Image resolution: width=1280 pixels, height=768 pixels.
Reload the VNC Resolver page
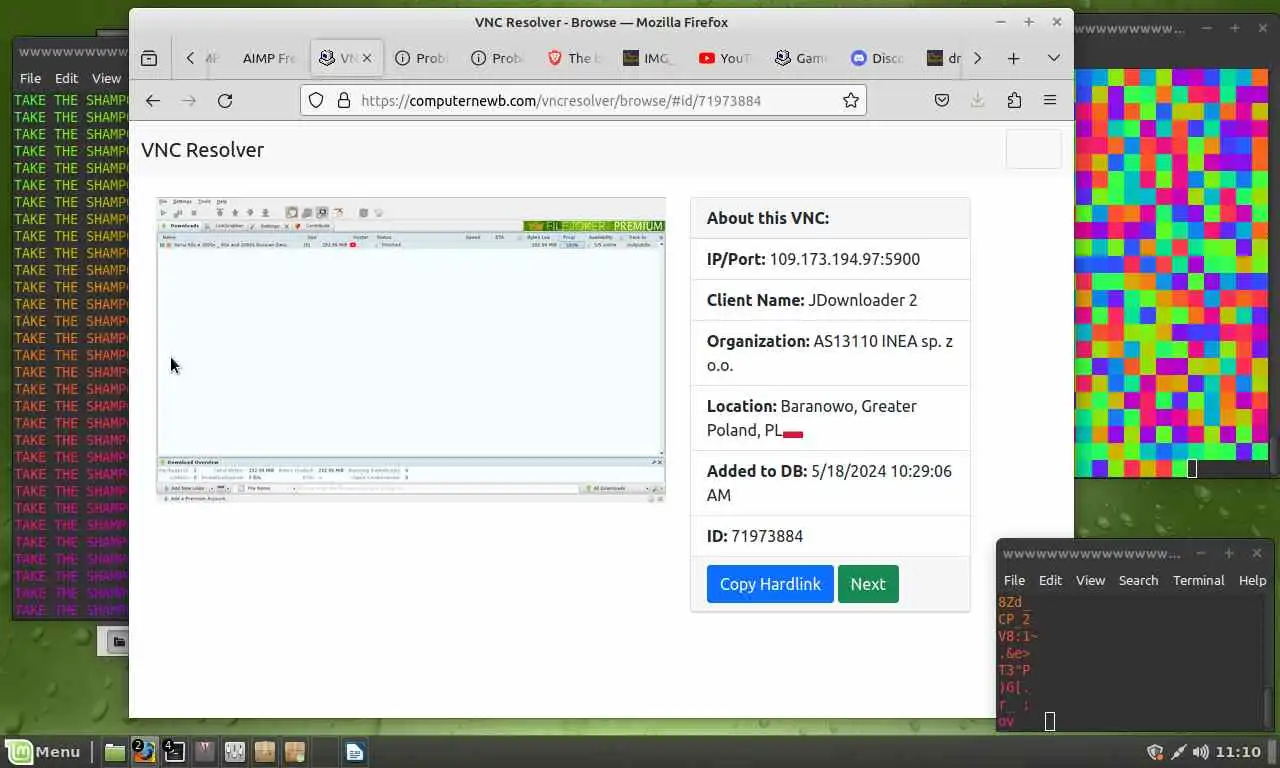coord(225,100)
